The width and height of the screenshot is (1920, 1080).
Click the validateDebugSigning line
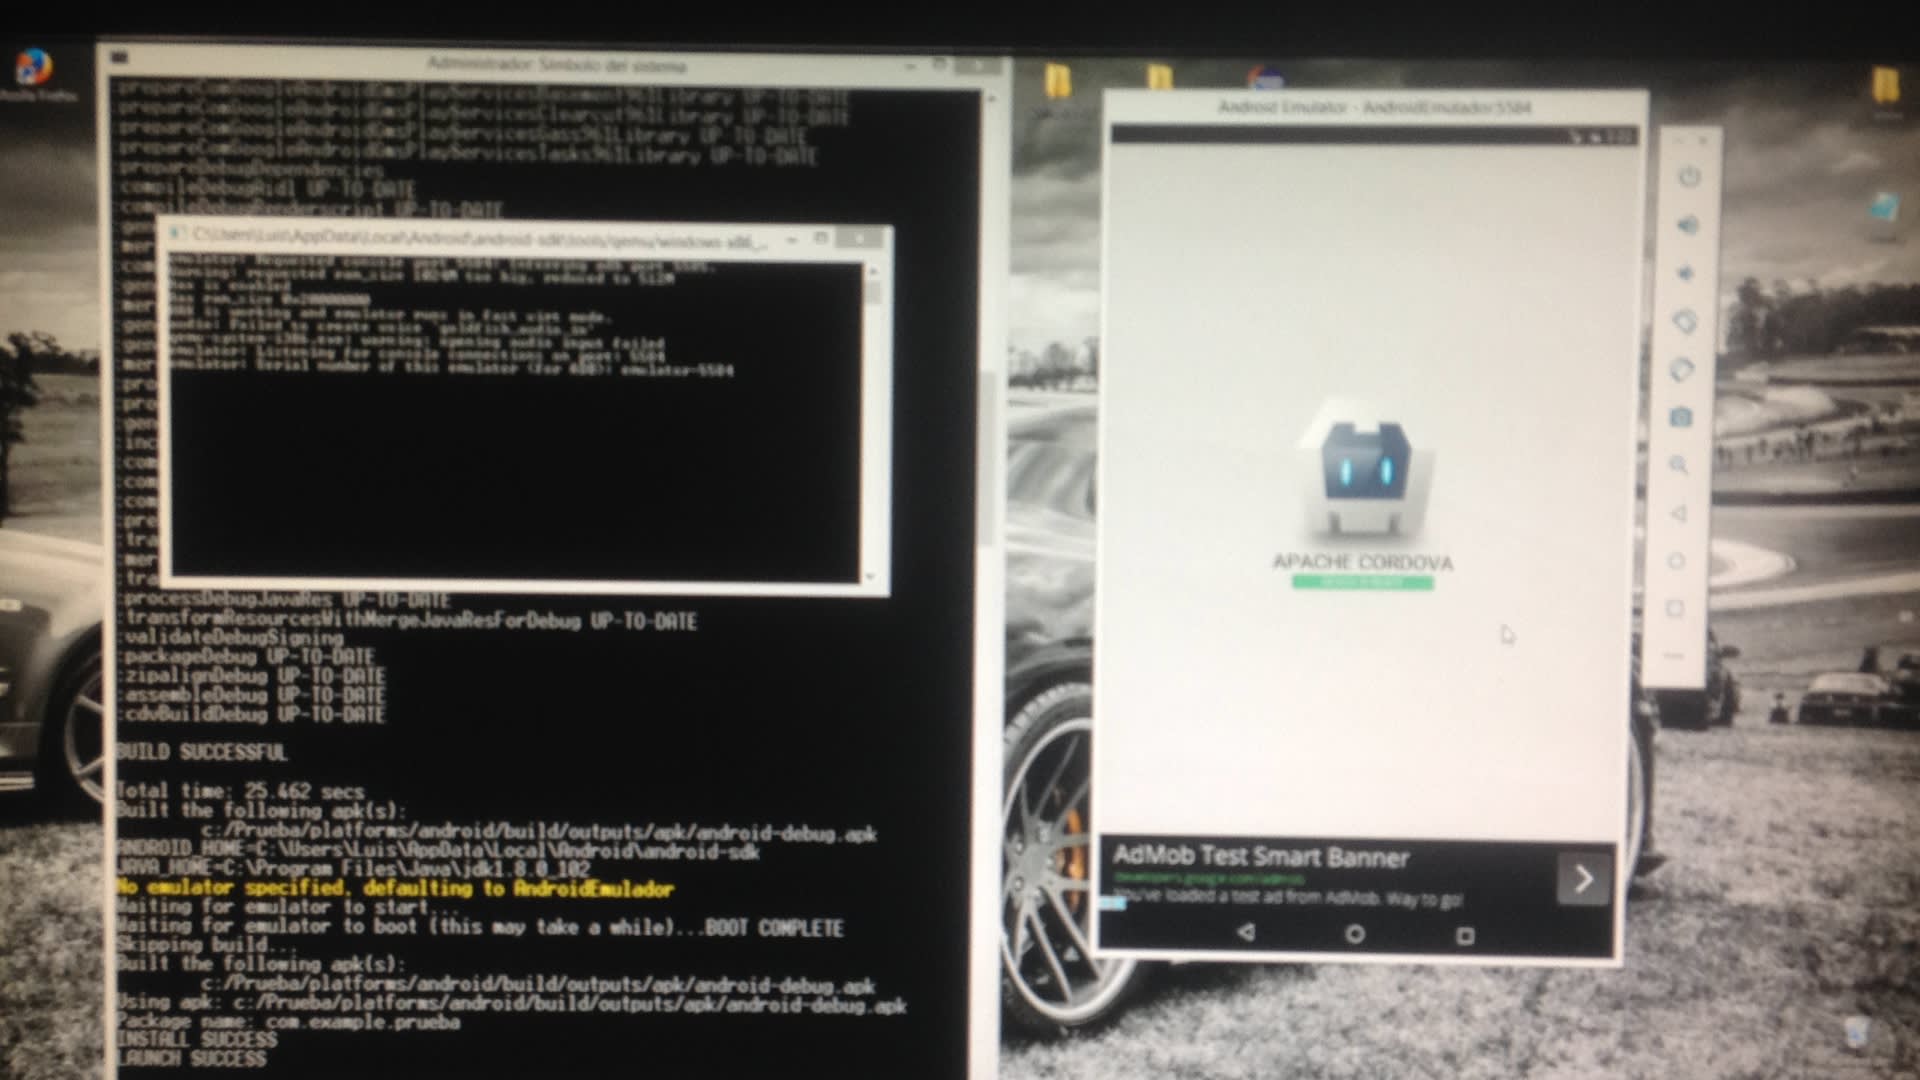pyautogui.click(x=232, y=638)
